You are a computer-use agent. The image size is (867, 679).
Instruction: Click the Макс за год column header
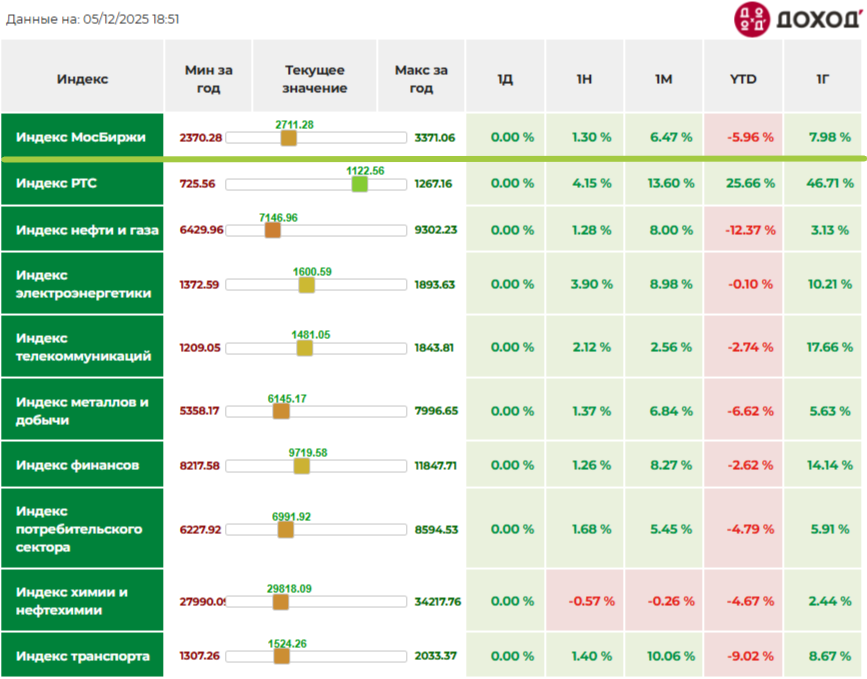click(x=421, y=76)
